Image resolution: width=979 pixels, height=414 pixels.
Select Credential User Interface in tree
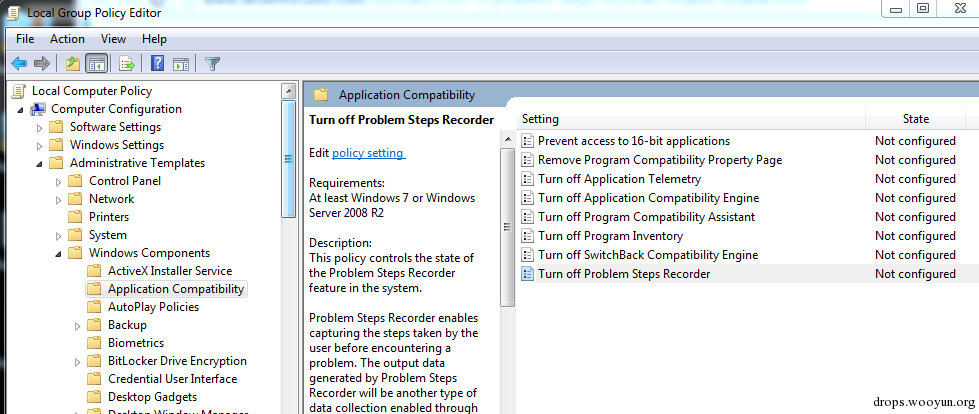(172, 379)
